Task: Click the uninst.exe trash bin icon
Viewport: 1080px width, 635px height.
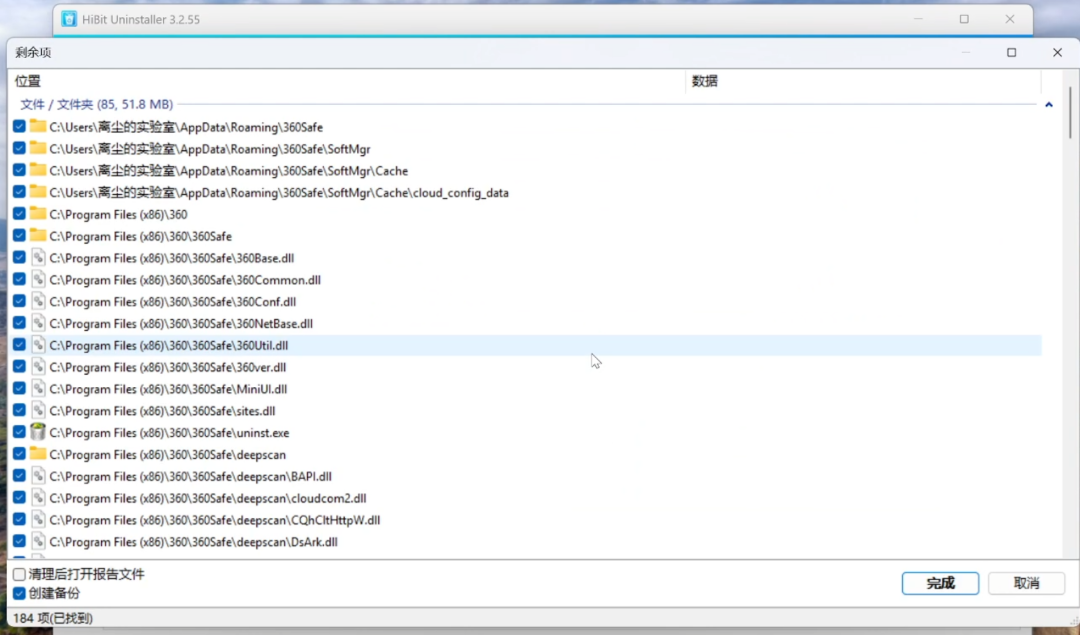Action: coord(38,432)
